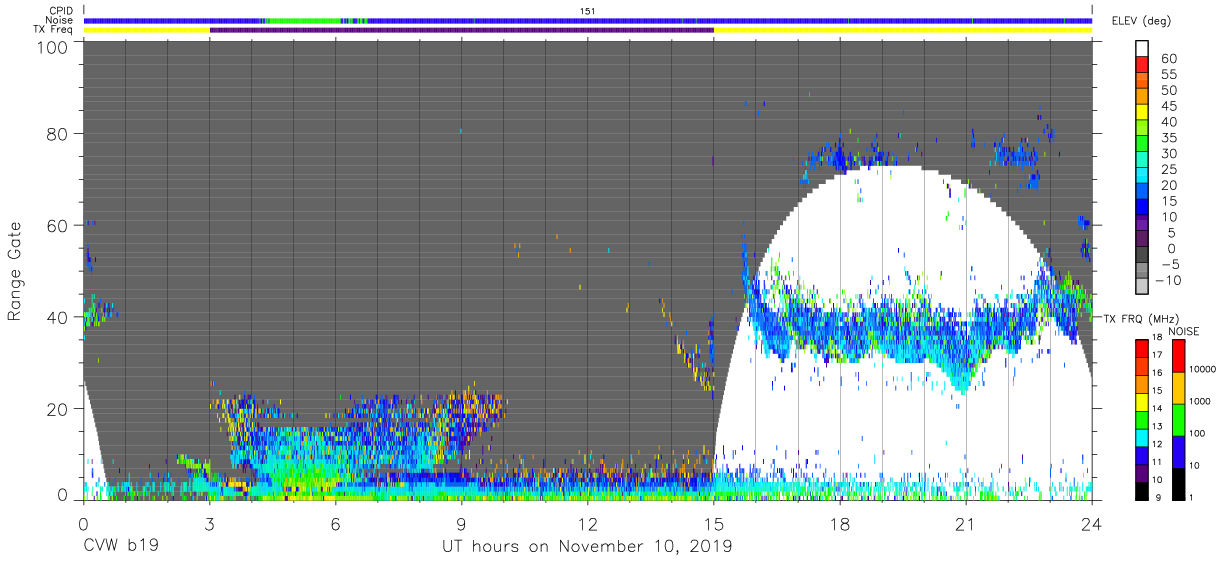Click UT hours axis tick 3

(209, 522)
